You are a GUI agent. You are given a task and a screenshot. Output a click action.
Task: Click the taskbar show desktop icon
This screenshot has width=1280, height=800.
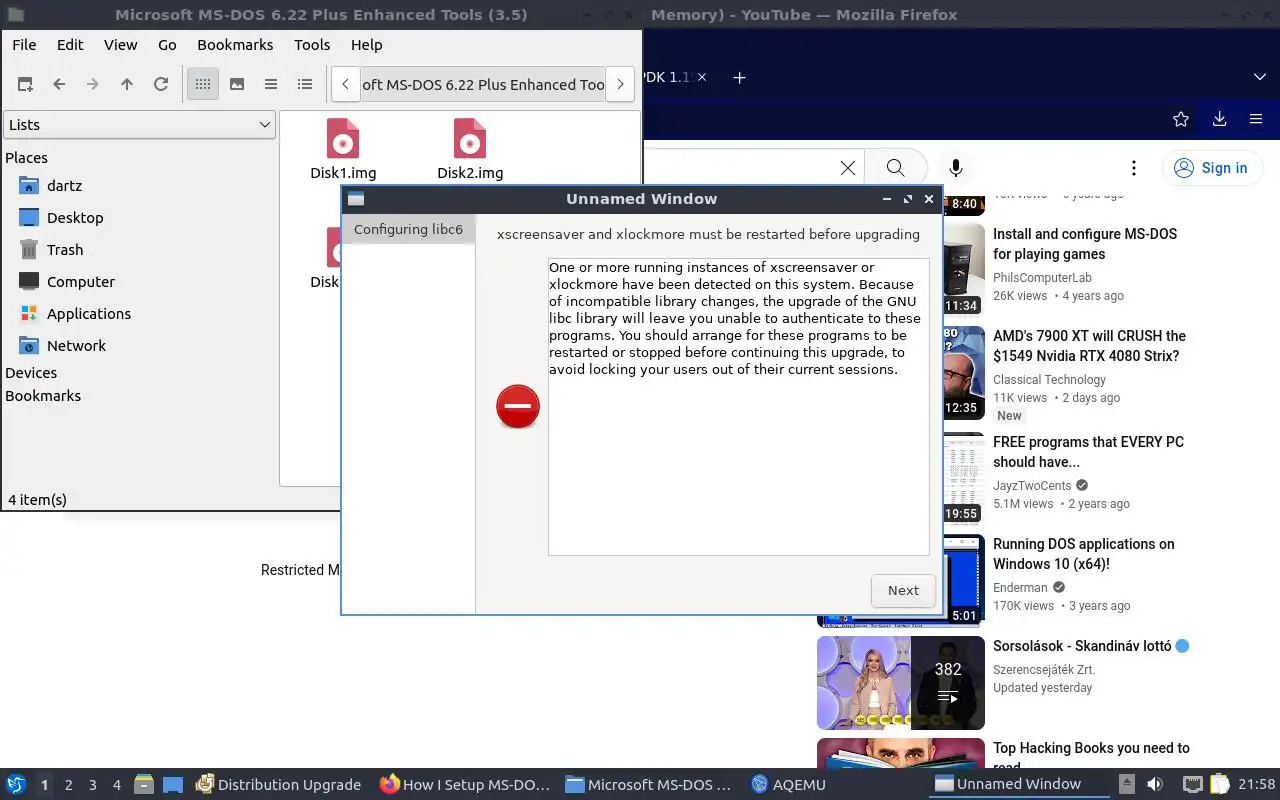click(173, 785)
